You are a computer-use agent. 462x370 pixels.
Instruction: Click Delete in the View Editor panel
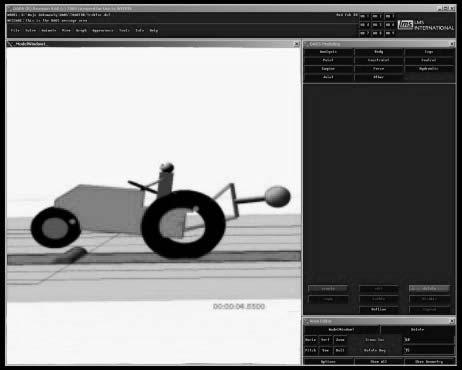(418, 330)
